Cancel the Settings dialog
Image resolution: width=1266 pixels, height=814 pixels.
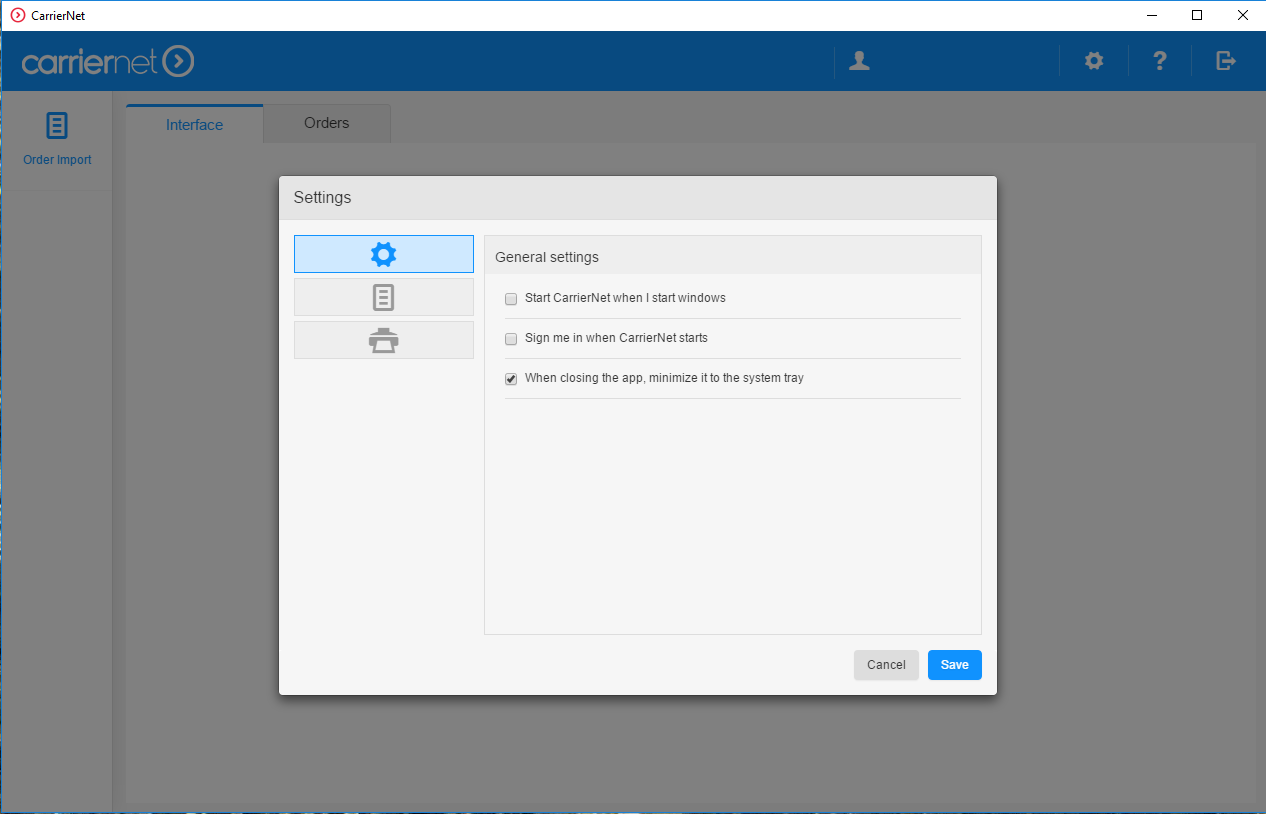pyautogui.click(x=886, y=665)
